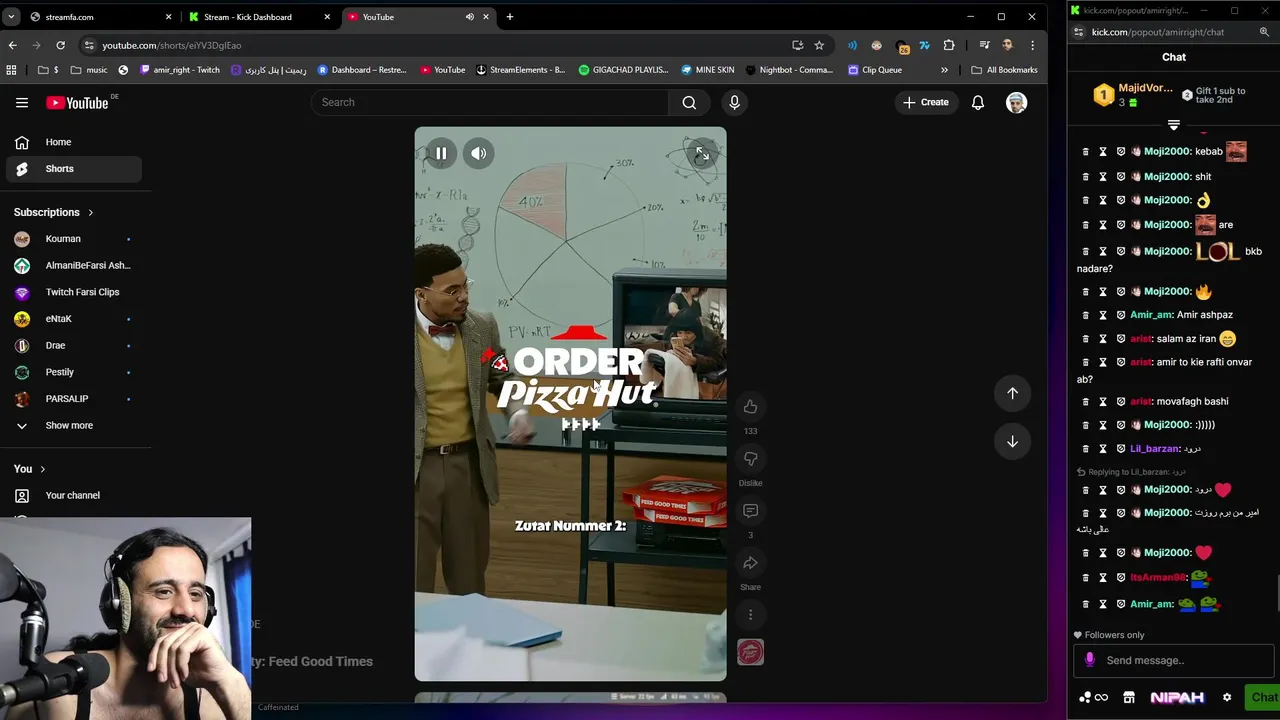Open the StreamElements bookmark
This screenshot has width=1280, height=720.
click(x=521, y=70)
